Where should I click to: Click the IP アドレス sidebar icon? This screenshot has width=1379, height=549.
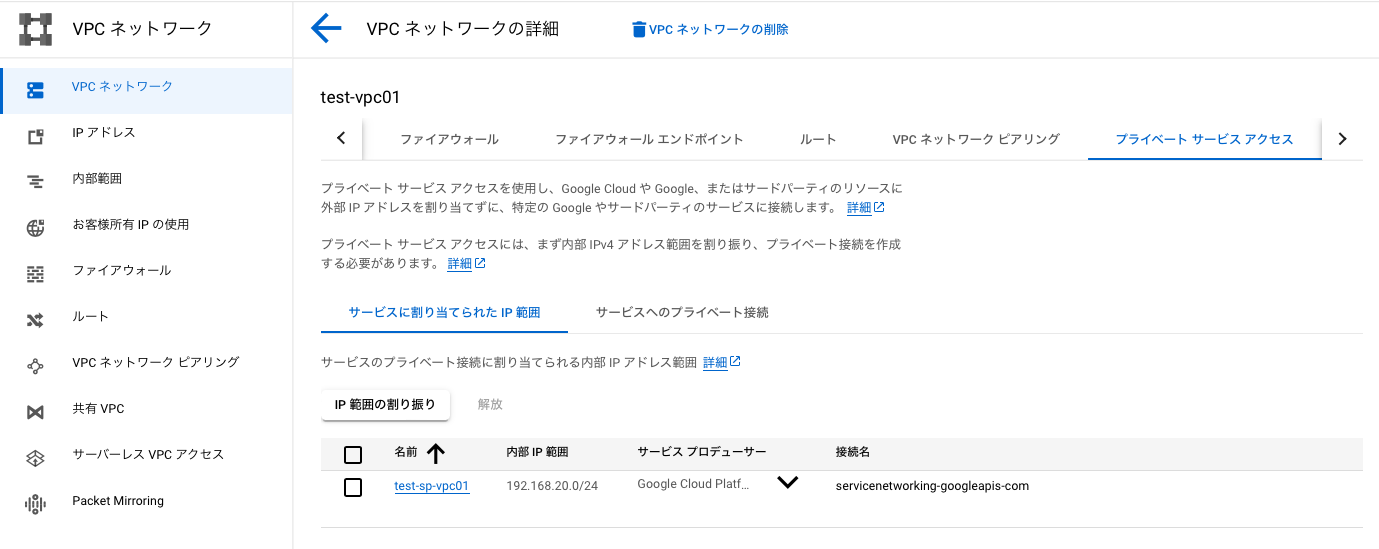click(35, 136)
